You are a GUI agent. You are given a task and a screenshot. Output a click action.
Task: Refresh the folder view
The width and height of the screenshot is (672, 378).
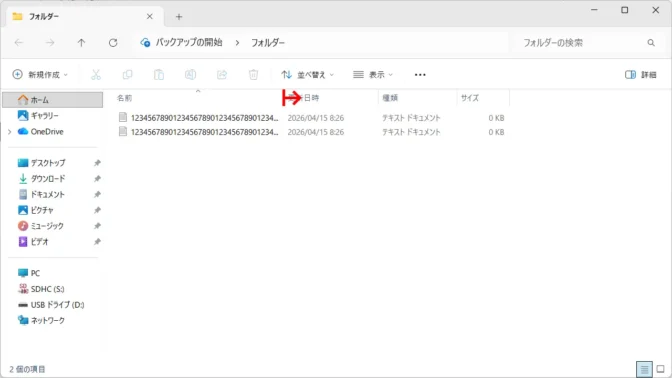pyautogui.click(x=113, y=42)
